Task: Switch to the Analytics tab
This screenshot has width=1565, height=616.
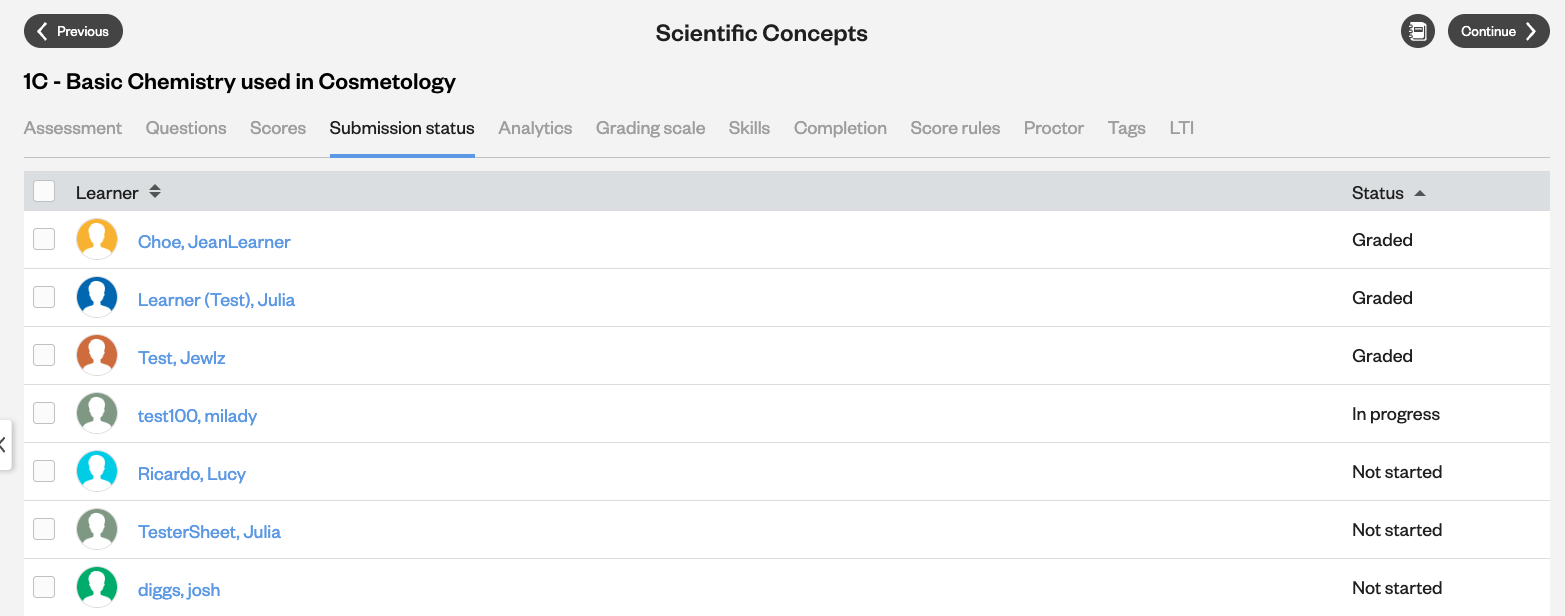Action: click(x=535, y=128)
